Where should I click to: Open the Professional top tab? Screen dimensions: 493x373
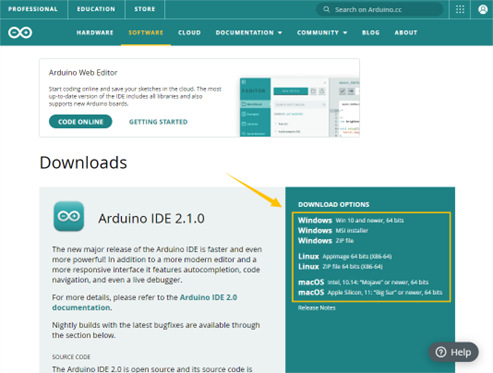click(x=33, y=9)
